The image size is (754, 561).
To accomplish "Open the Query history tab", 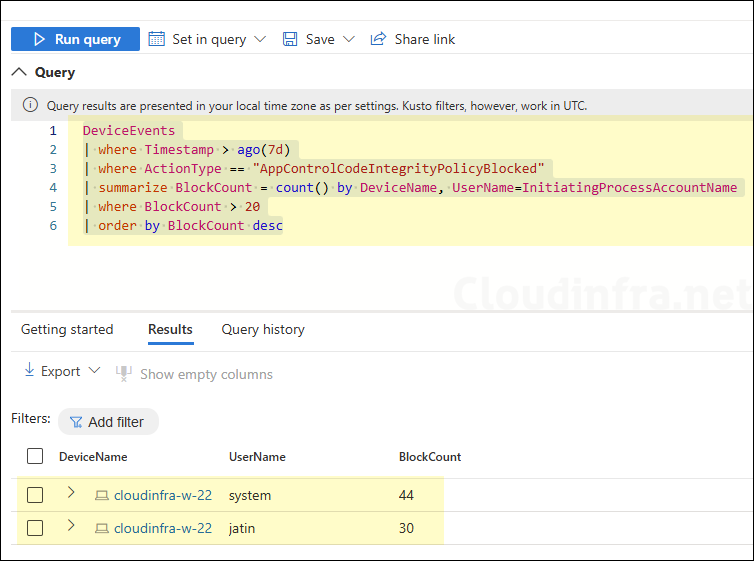I will 263,329.
